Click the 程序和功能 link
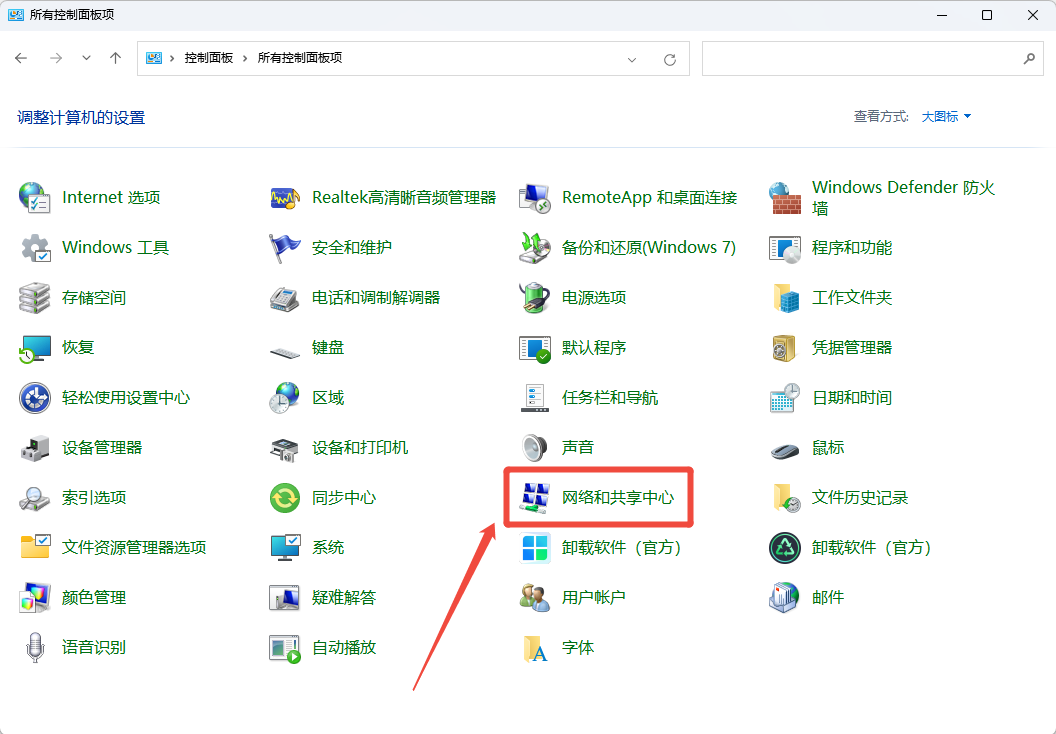 click(852, 248)
